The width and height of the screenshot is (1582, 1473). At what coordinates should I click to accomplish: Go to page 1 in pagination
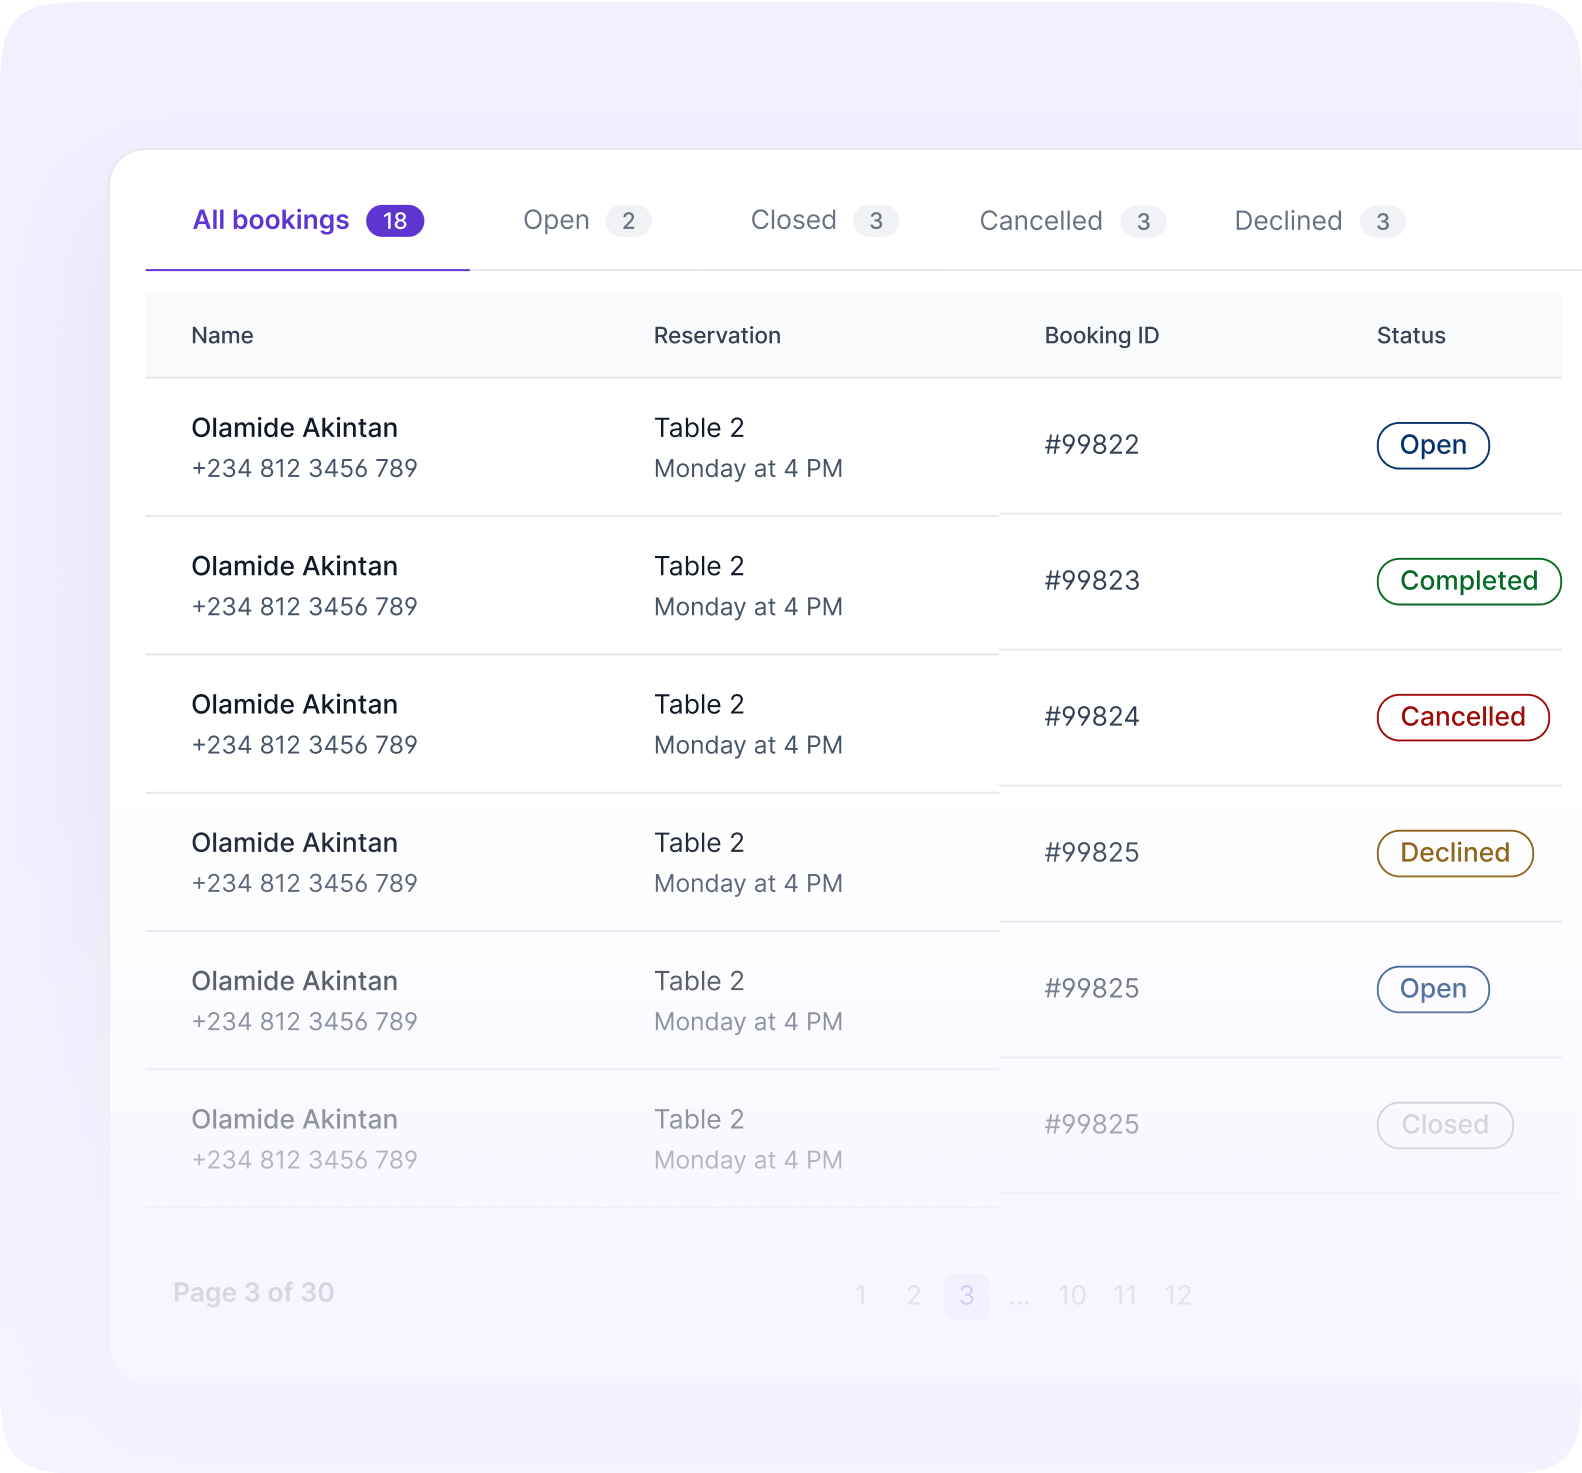click(x=861, y=1296)
